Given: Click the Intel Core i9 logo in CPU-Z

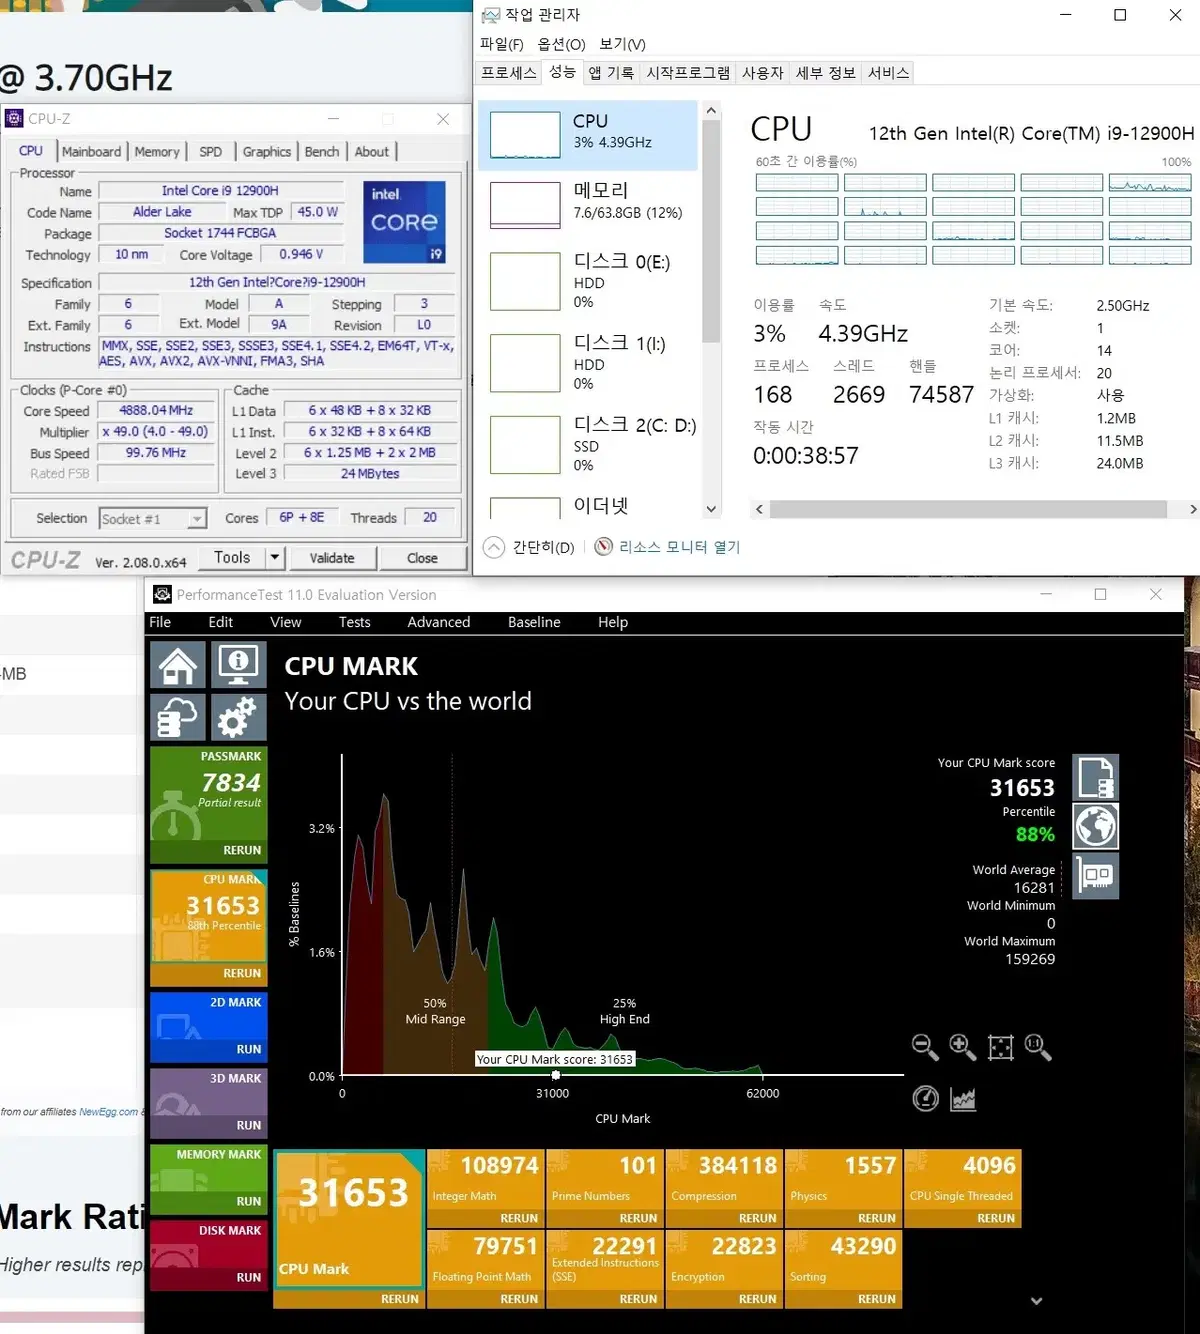Looking at the screenshot, I should 404,222.
